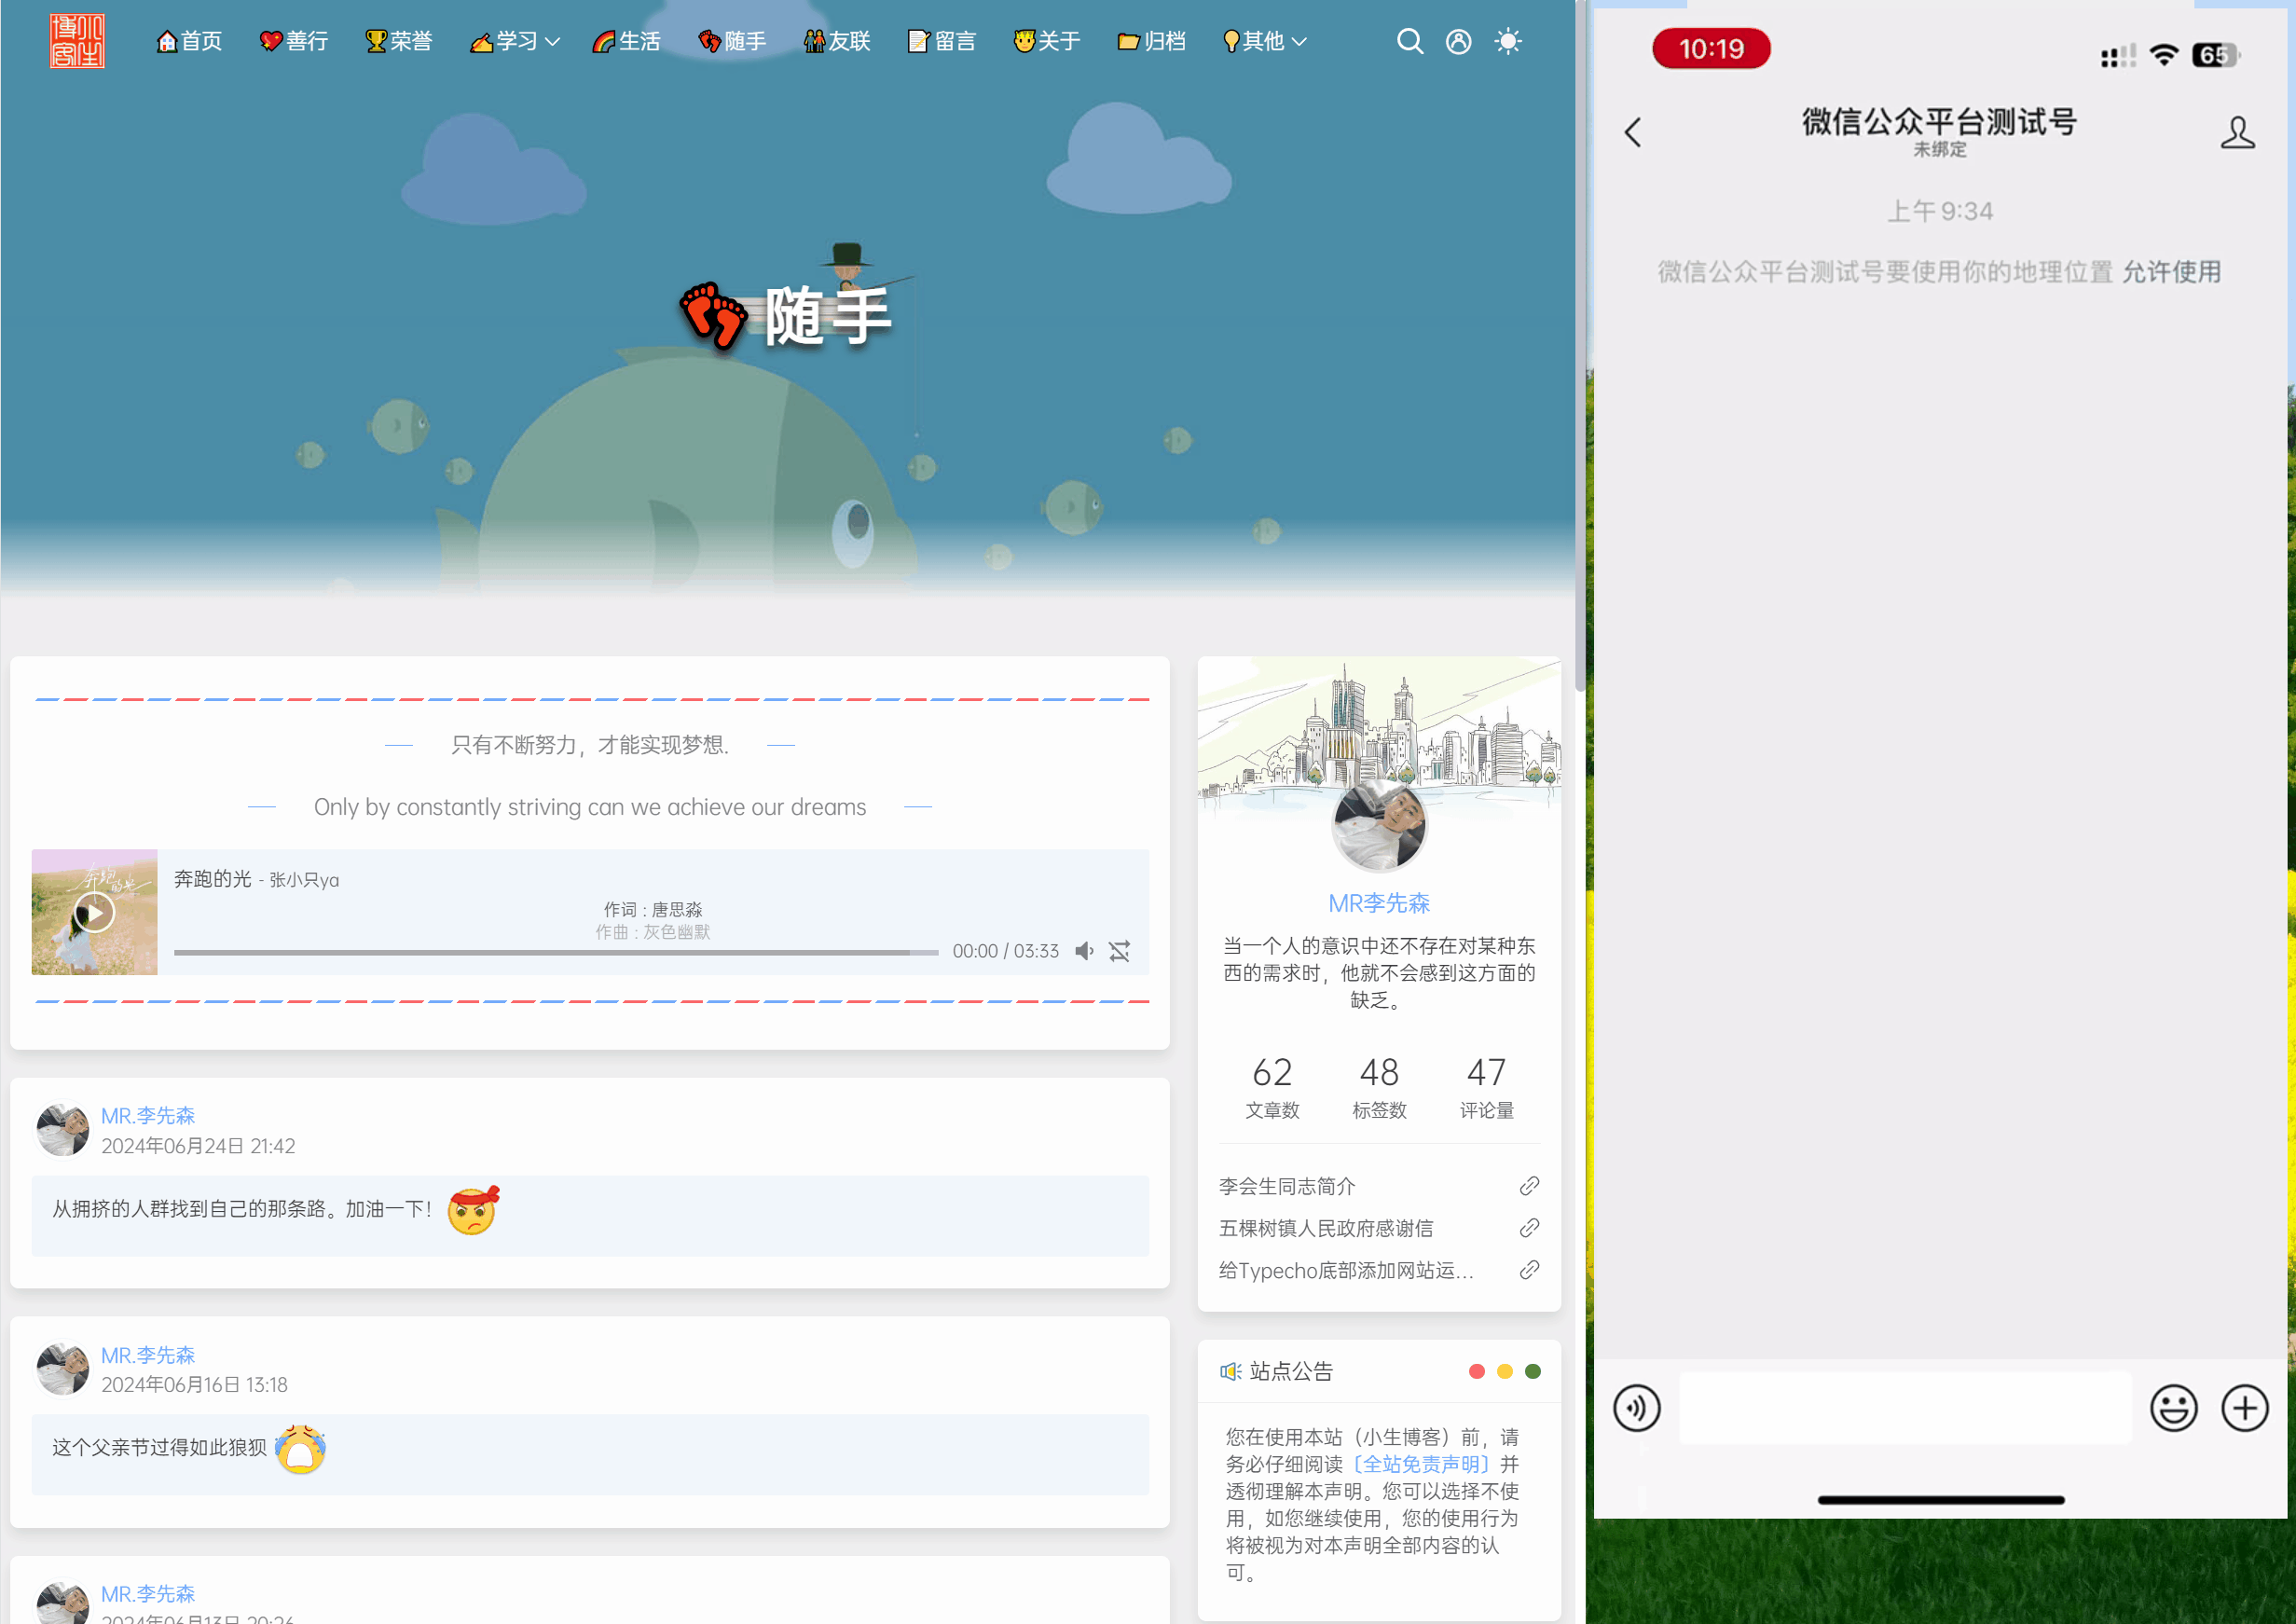Click the page vertical scrollbar thumb
This screenshot has width=2296, height=1624.
[x=1579, y=345]
